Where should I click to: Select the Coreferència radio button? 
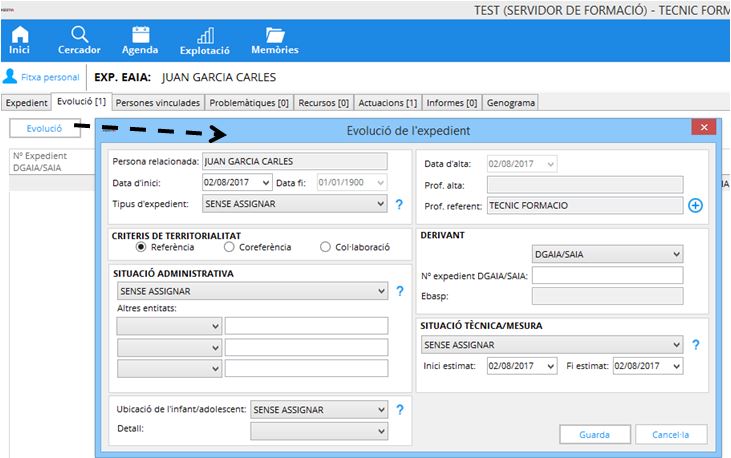(230, 247)
